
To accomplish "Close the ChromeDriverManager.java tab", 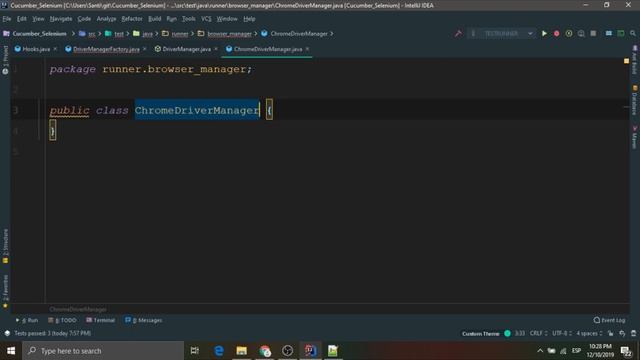I will (x=307, y=49).
